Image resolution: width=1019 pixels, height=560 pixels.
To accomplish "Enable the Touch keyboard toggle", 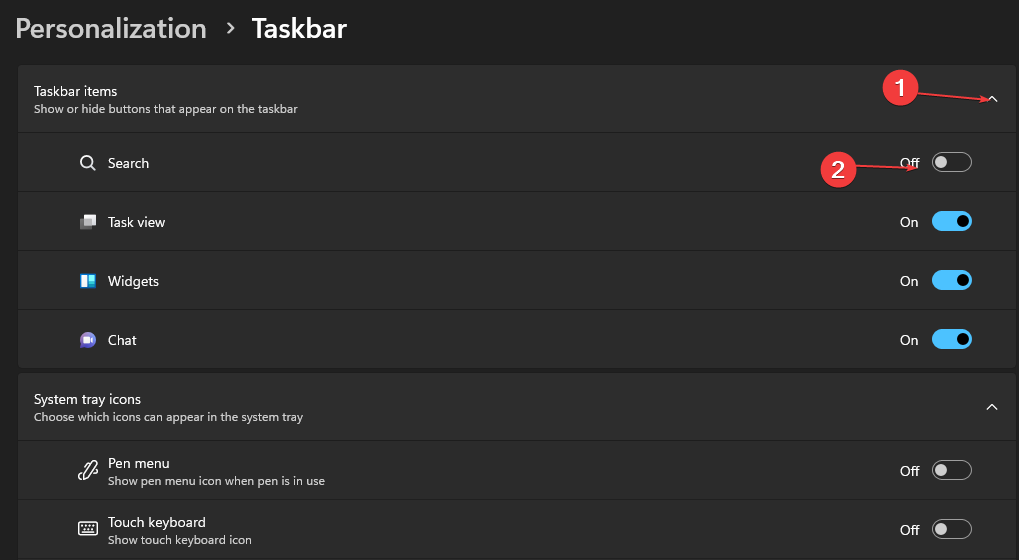I will pyautogui.click(x=951, y=529).
